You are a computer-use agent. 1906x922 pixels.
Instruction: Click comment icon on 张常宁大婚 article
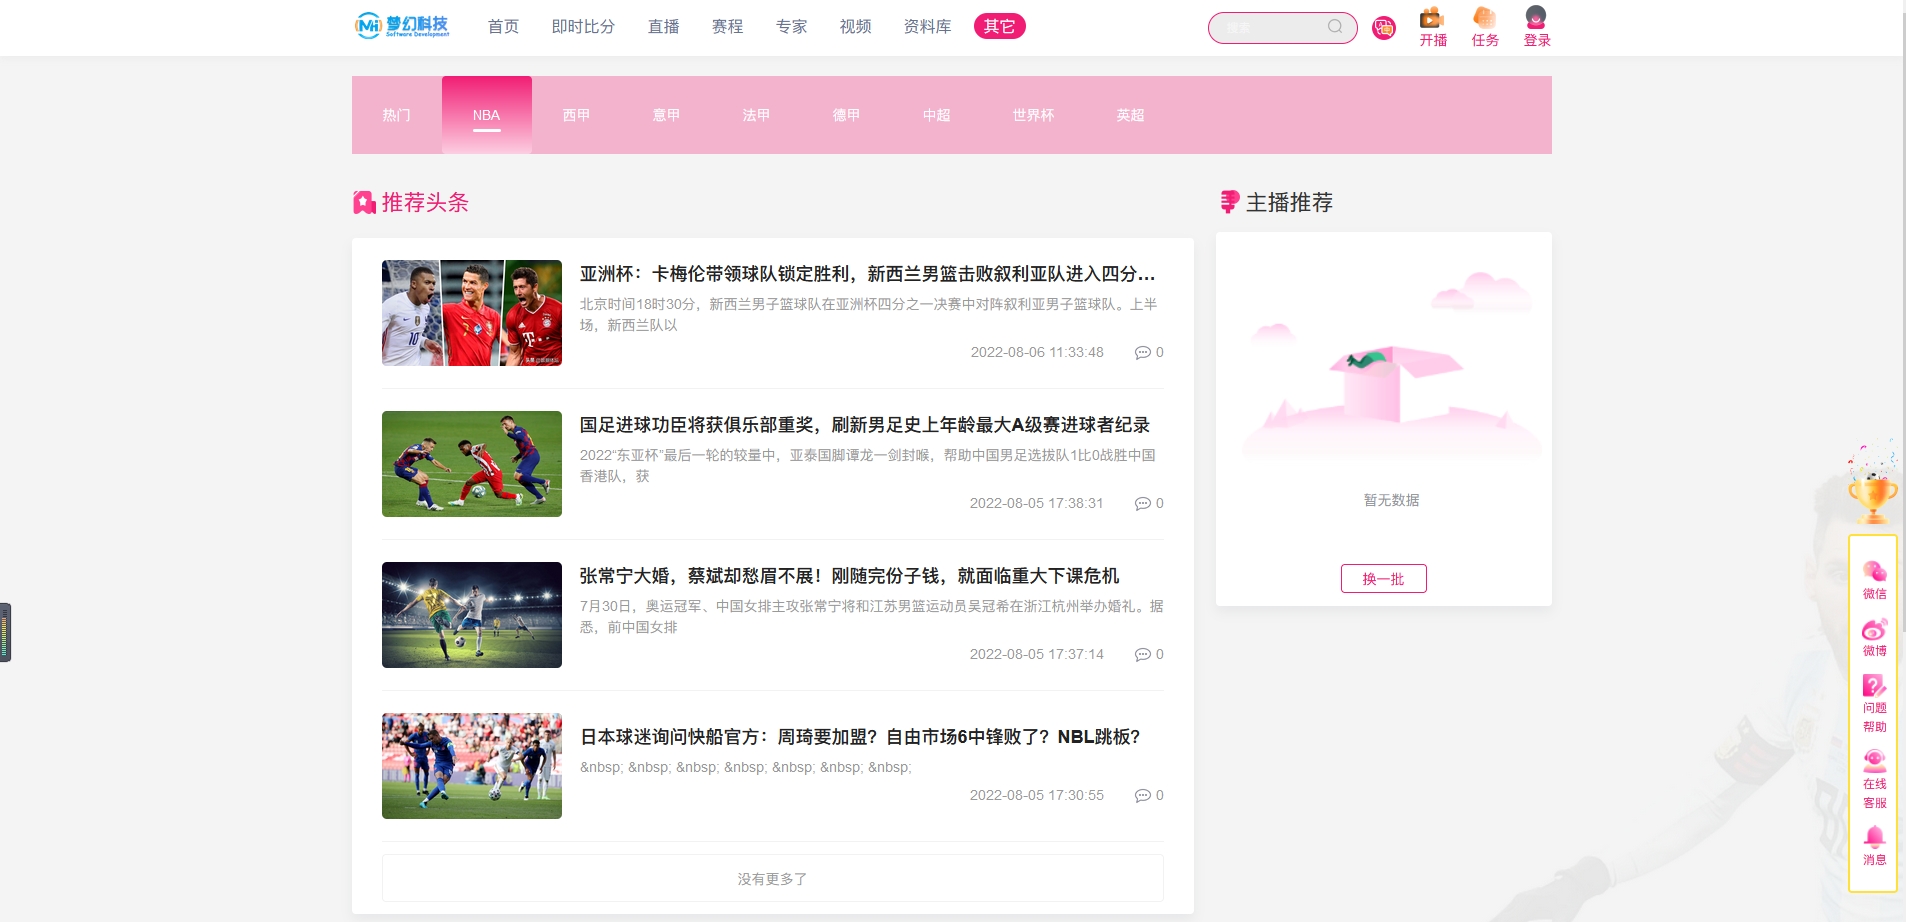[1142, 655]
